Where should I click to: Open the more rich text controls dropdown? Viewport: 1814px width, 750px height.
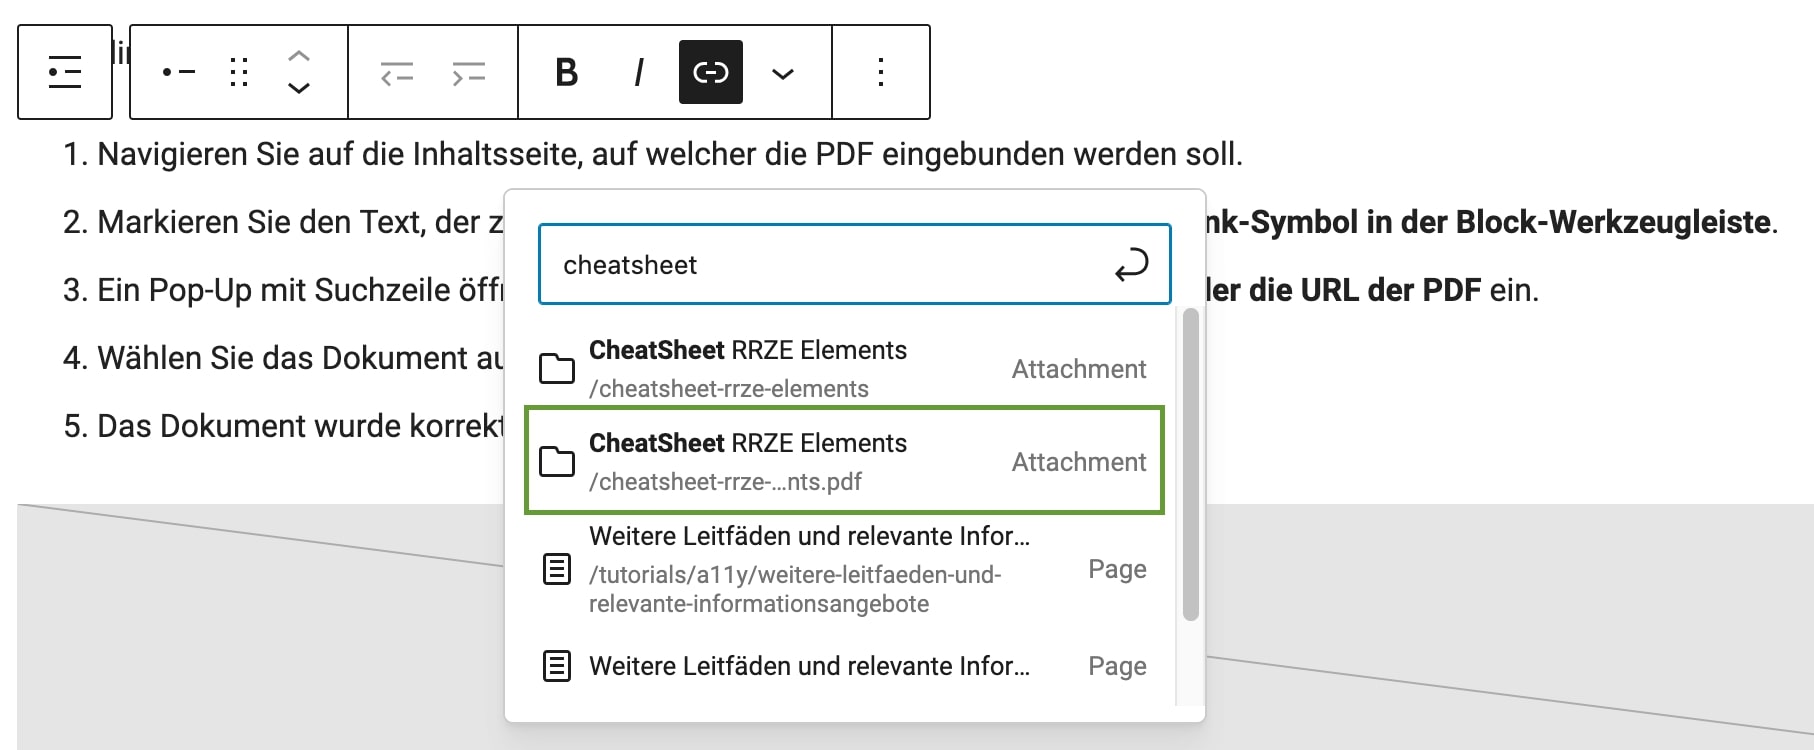point(783,72)
